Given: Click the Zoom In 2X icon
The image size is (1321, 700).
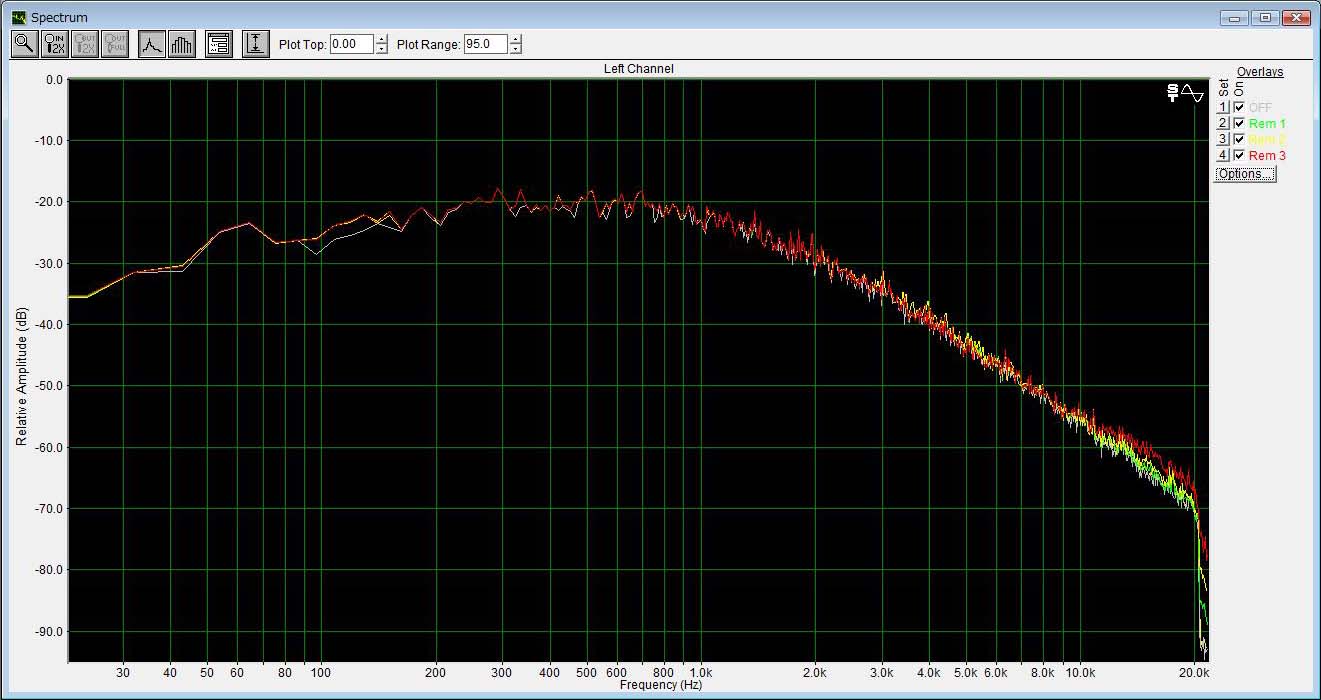Looking at the screenshot, I should [x=55, y=44].
